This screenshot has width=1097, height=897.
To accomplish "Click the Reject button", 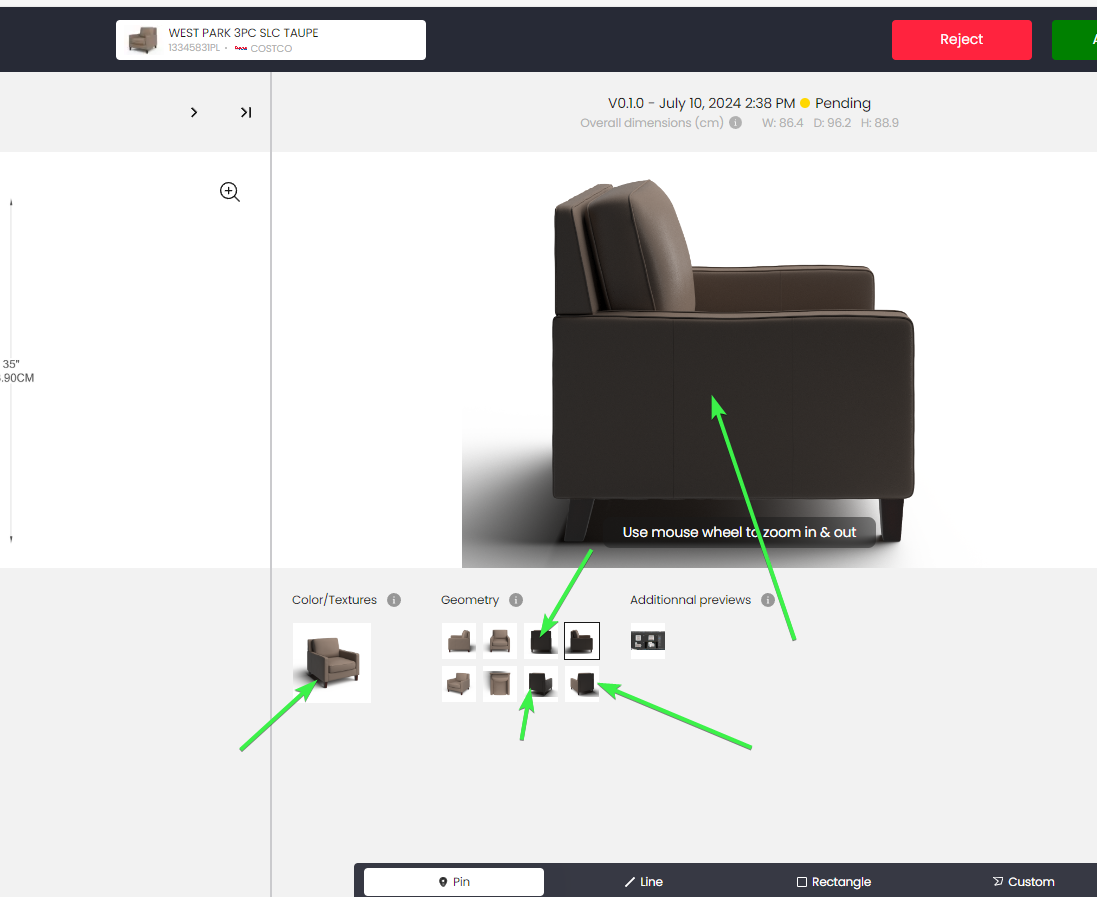I will click(x=961, y=40).
